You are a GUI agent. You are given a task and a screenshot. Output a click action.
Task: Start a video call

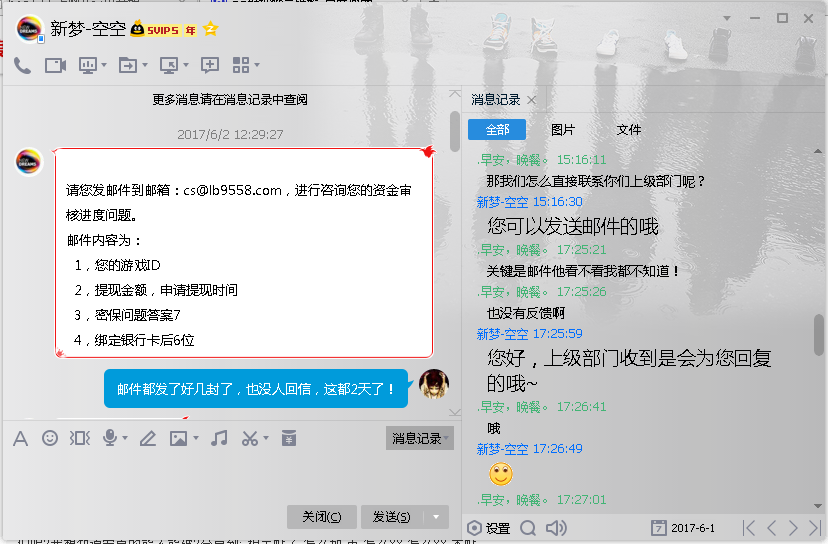pos(55,65)
